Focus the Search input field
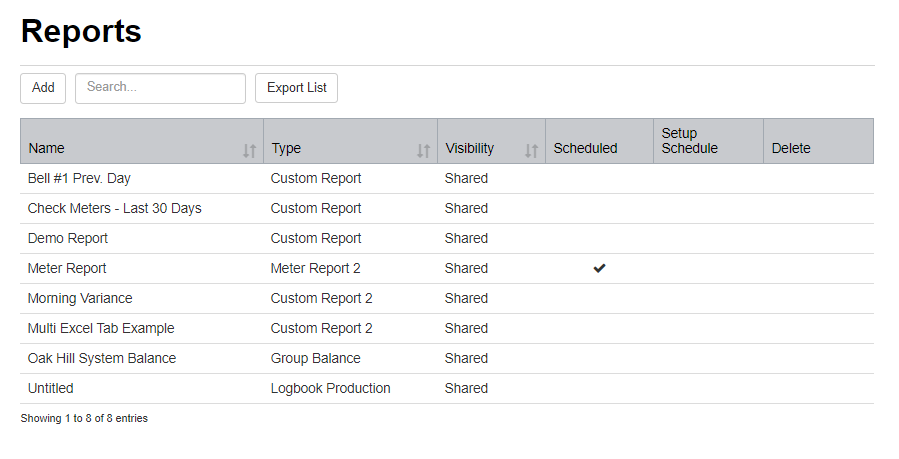Viewport: 899px width, 459px height. click(x=160, y=88)
